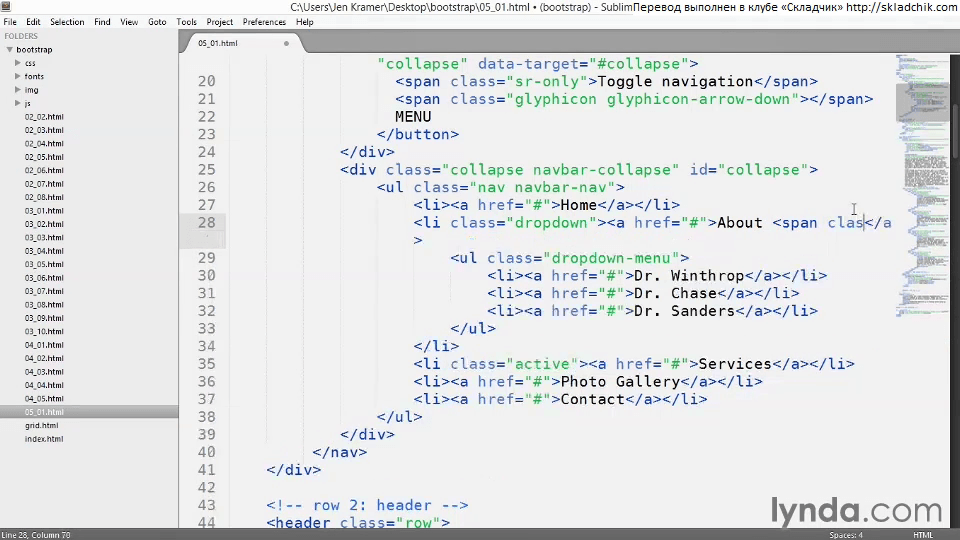Open 03_09.html in sidebar

44,318
